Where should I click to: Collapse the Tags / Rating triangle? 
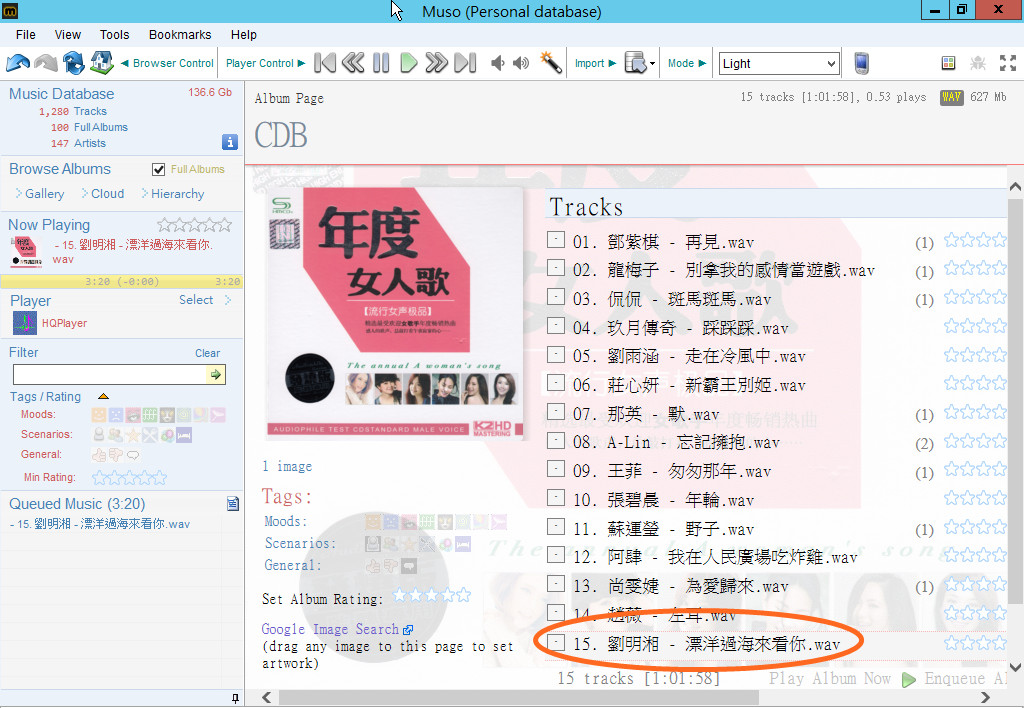click(x=103, y=396)
